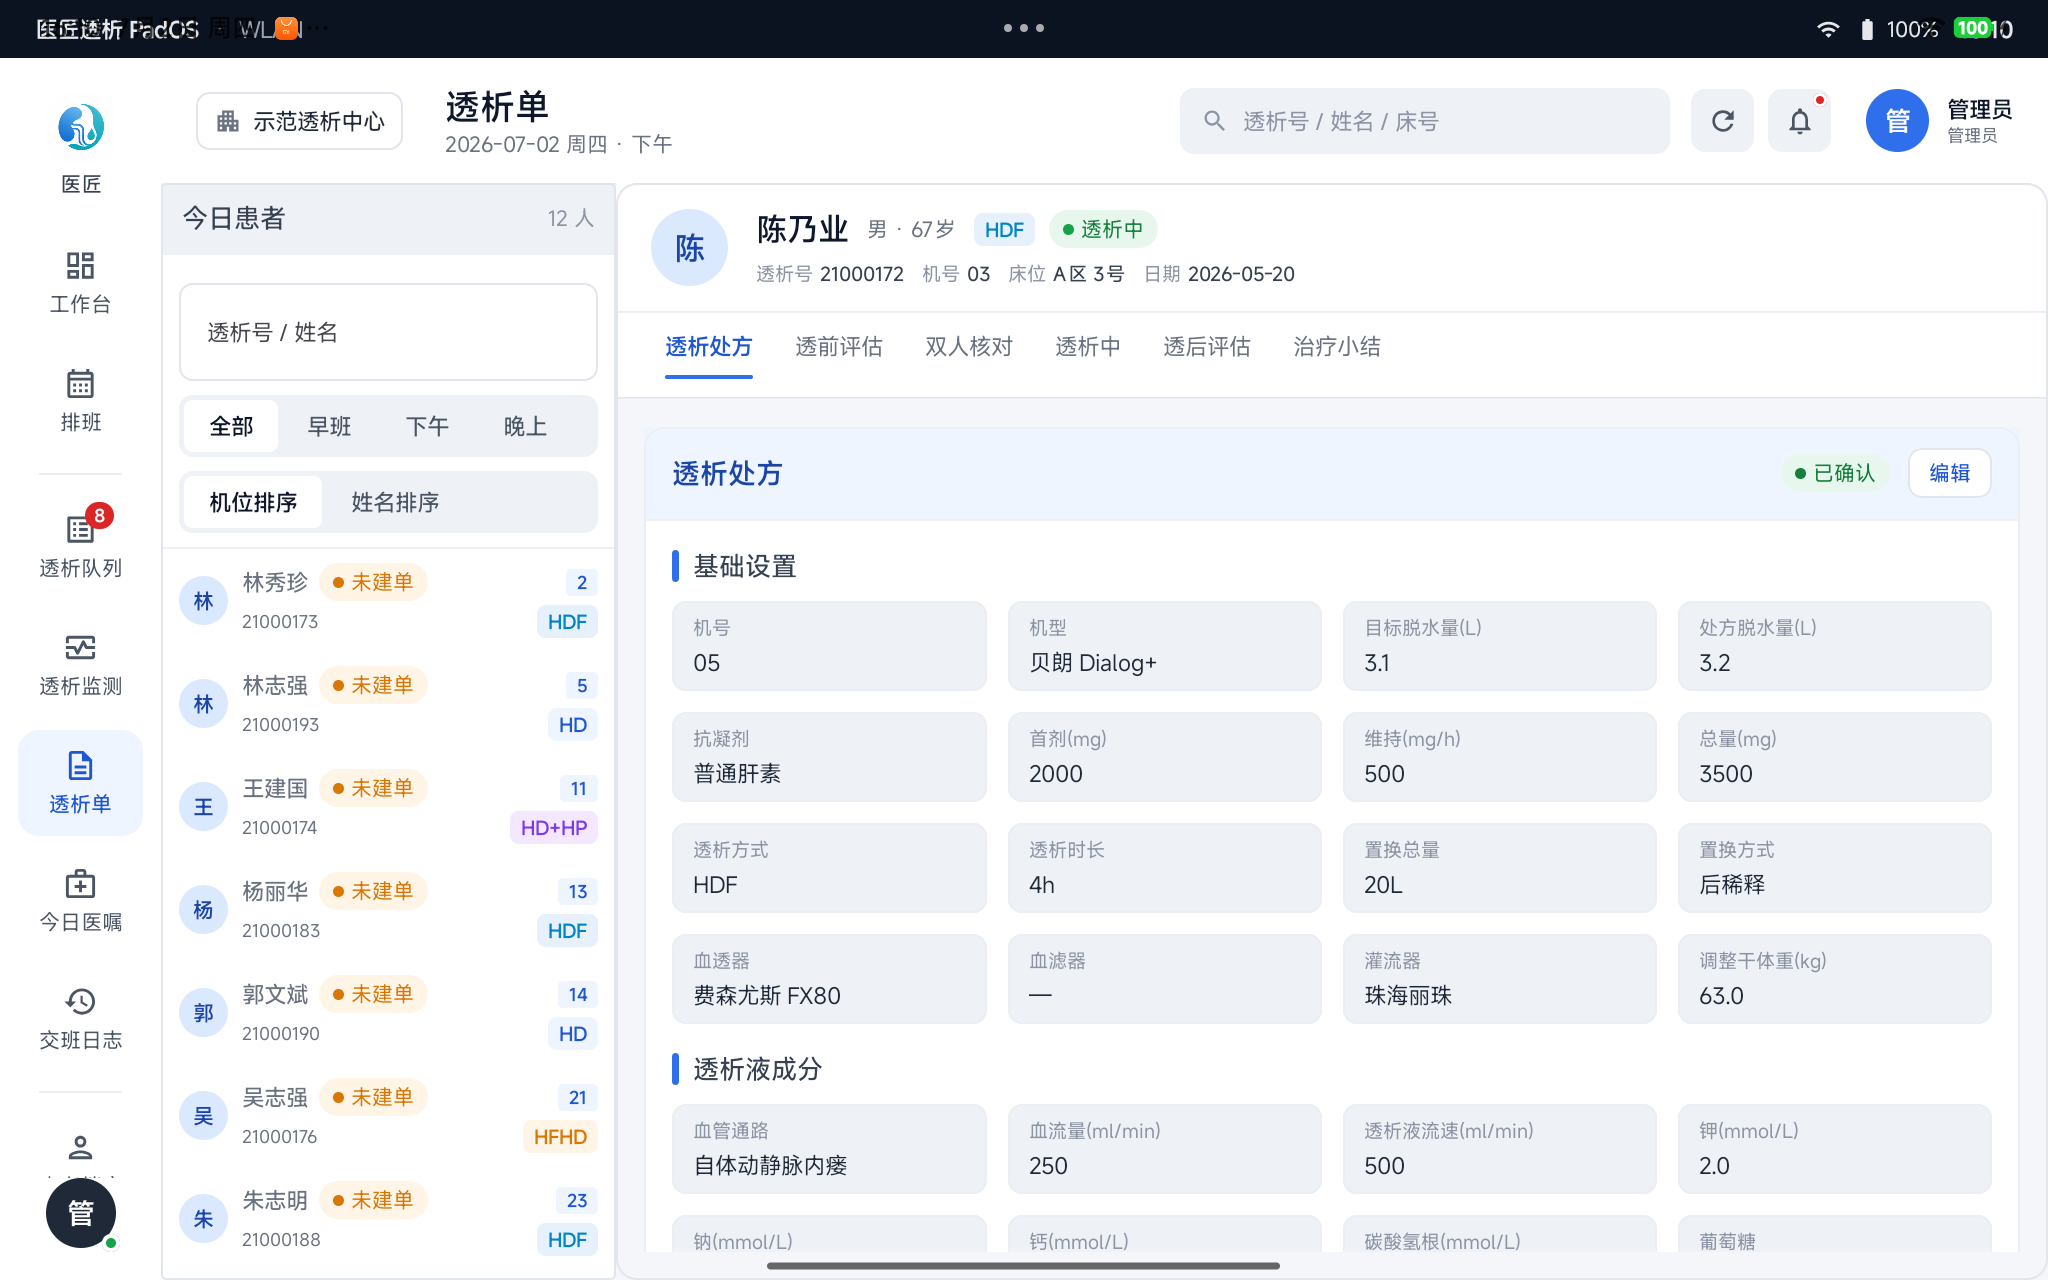
Task: Click the dark 管 avatar at bottom left
Action: coord(81,1213)
